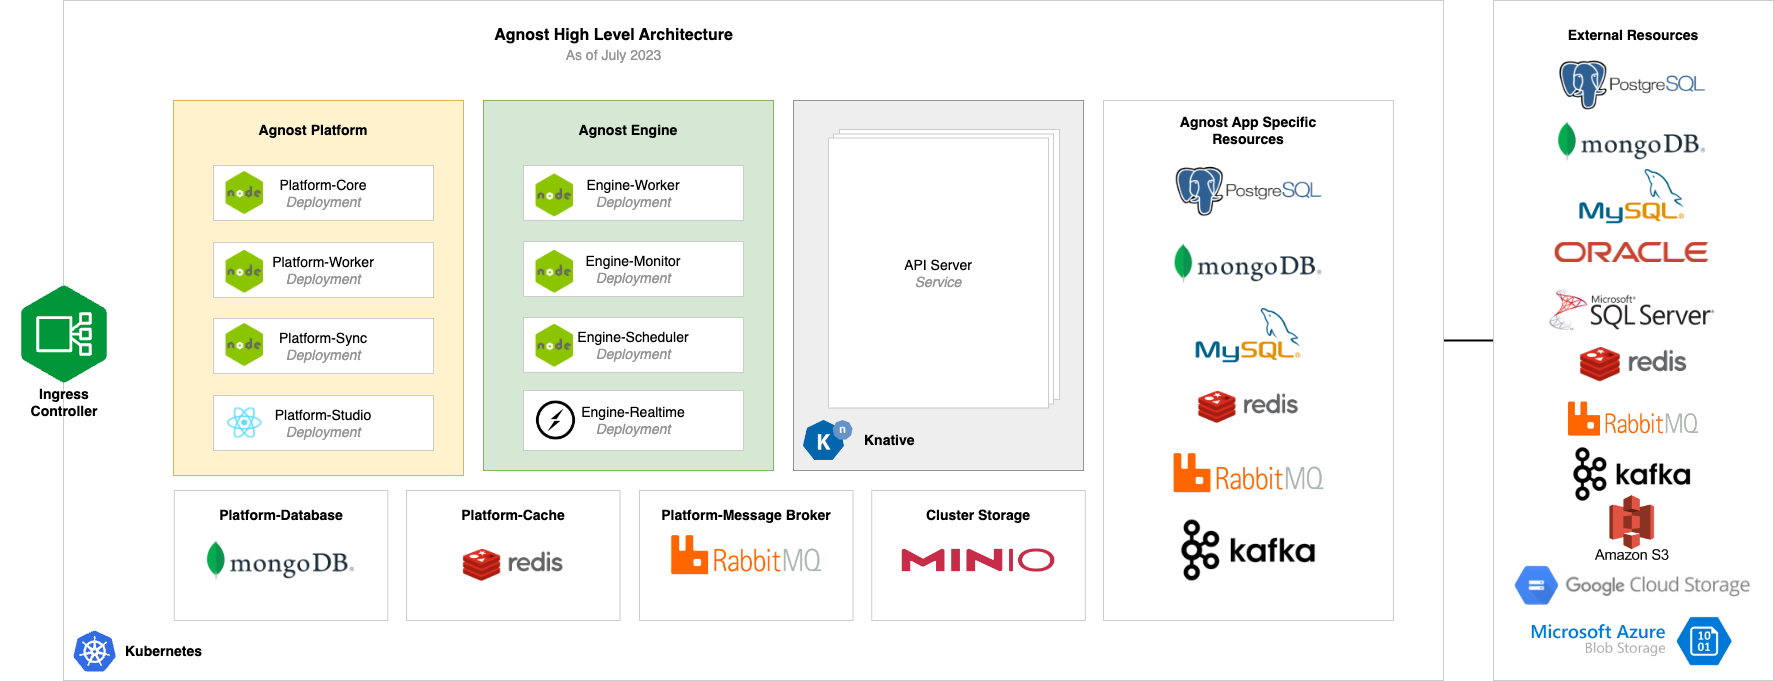Click the Oracle logo in External Resources
Image resolution: width=1774 pixels, height=681 pixels.
tap(1631, 252)
